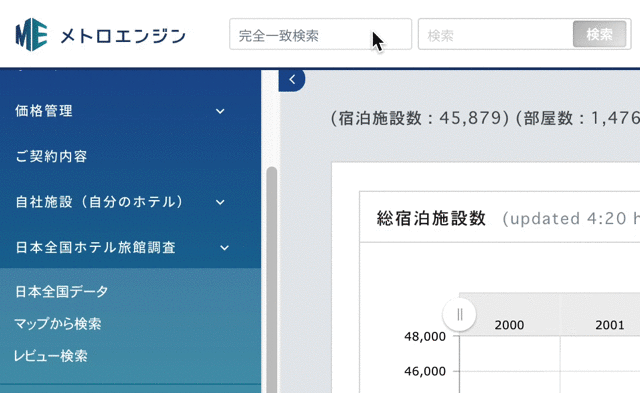Open the 価格管理 menu section
This screenshot has width=640, height=400.
(44, 111)
